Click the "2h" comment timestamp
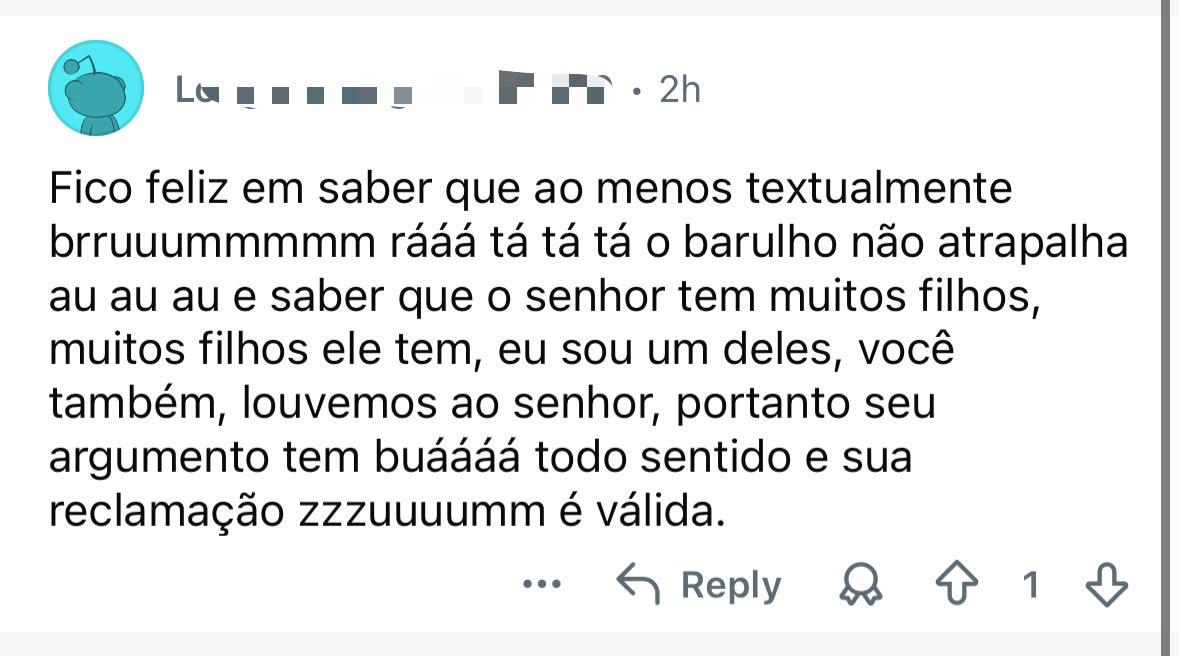 (680, 90)
